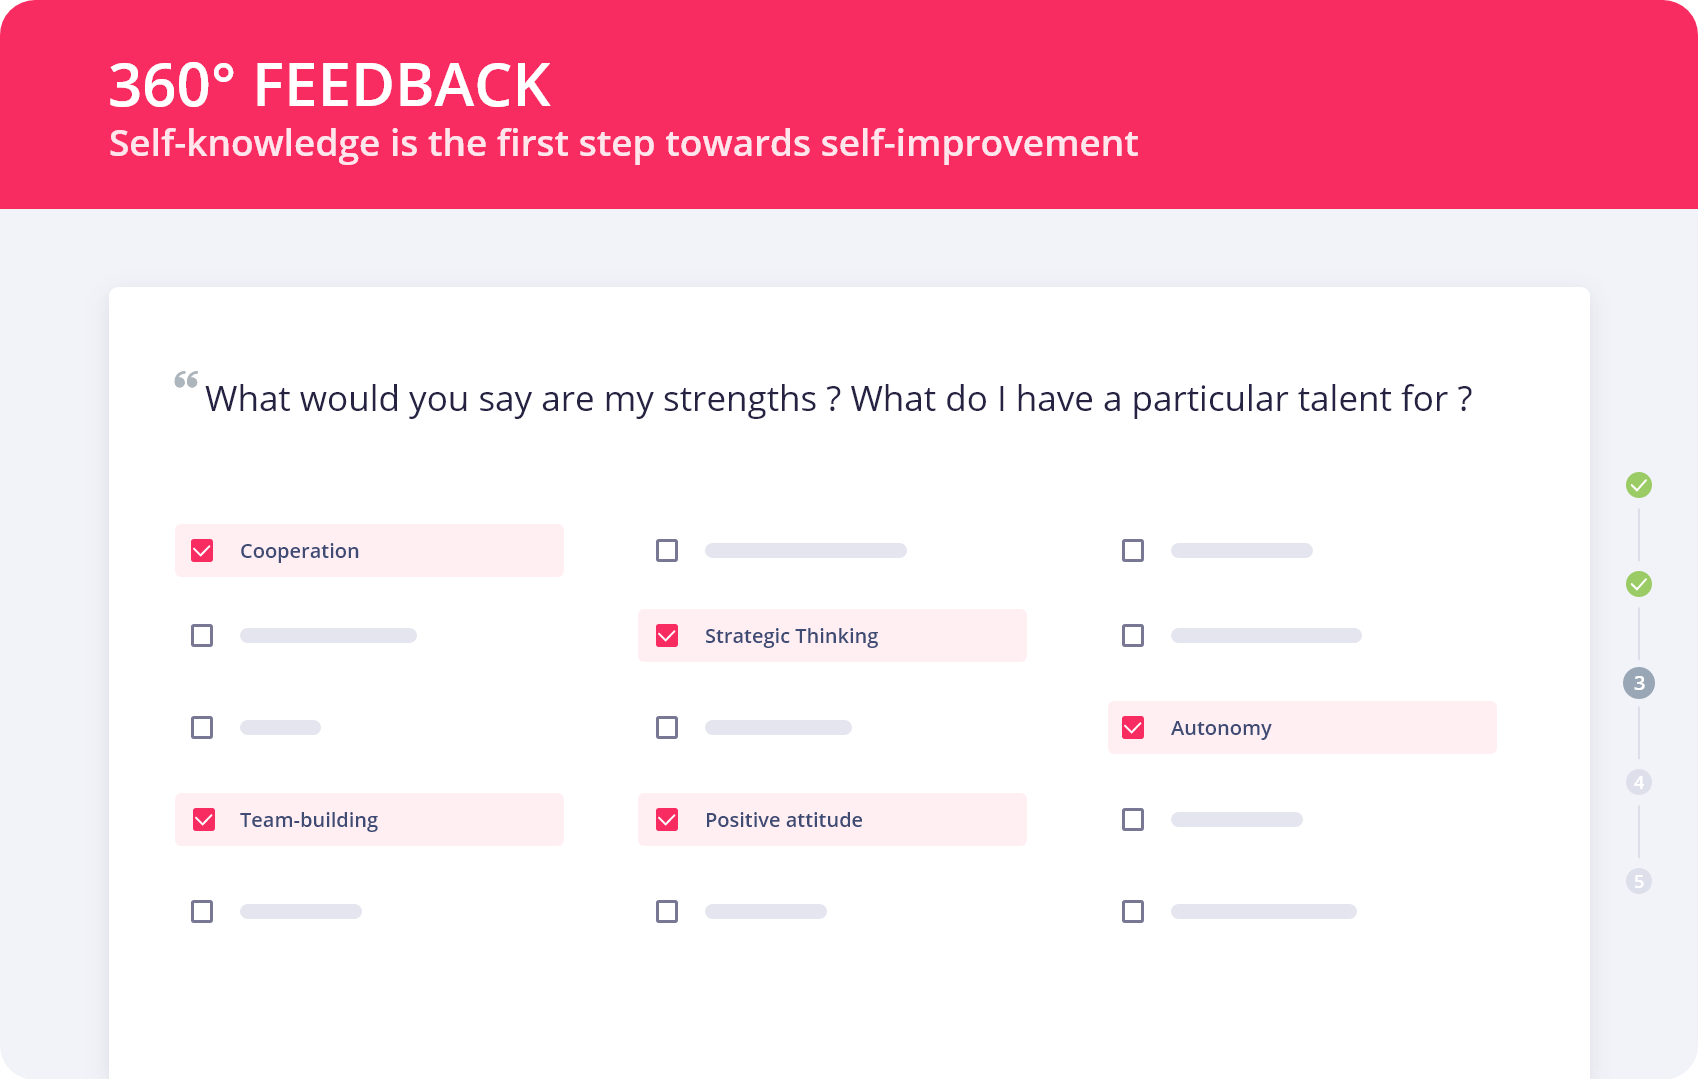This screenshot has height=1079, width=1698.
Task: Click the second green completed step checkmark
Action: (x=1638, y=584)
